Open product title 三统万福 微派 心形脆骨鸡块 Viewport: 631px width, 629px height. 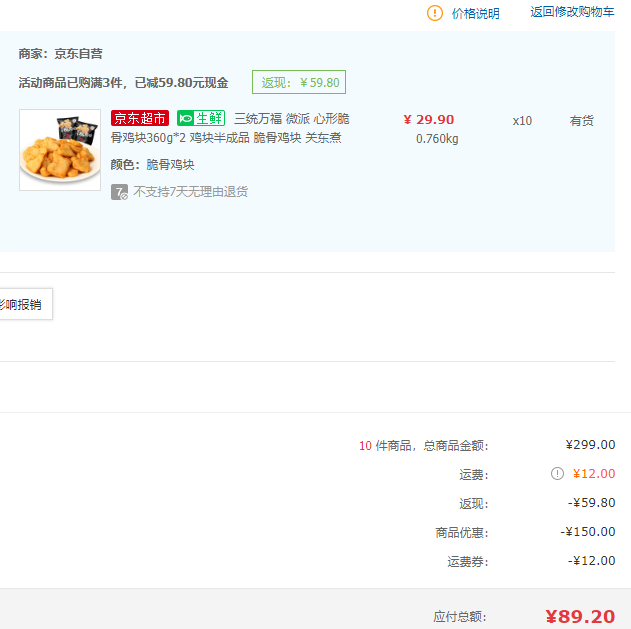[x=230, y=128]
